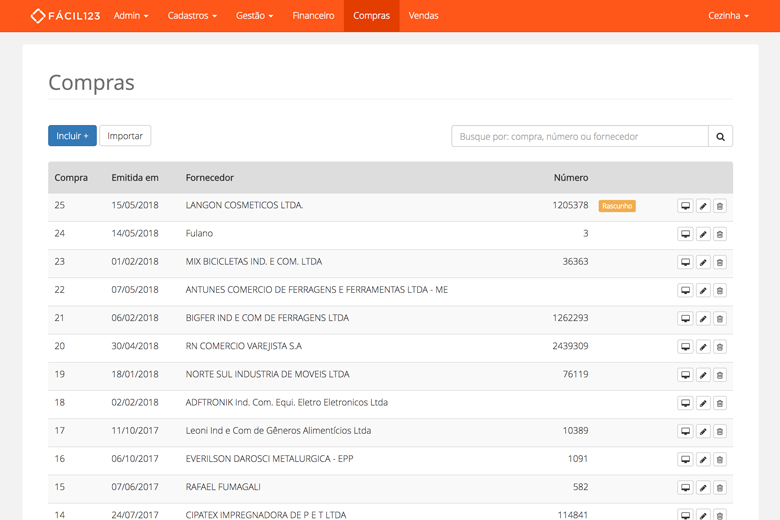Delete purchase 20 RN COMERCIO trash icon

click(720, 347)
